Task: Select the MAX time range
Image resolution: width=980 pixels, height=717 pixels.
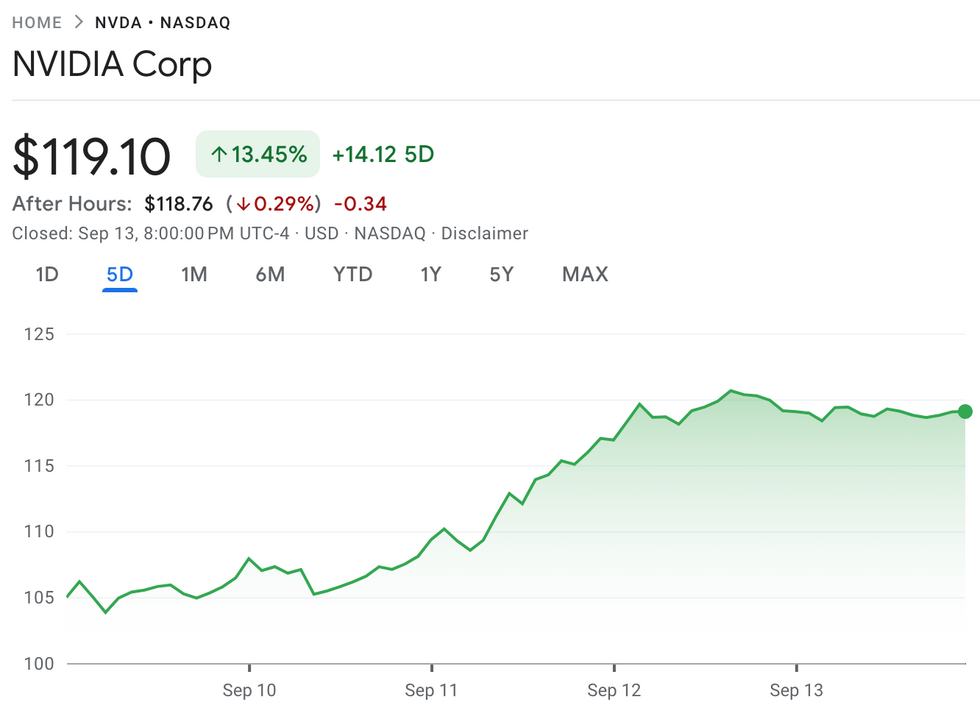Action: point(585,274)
